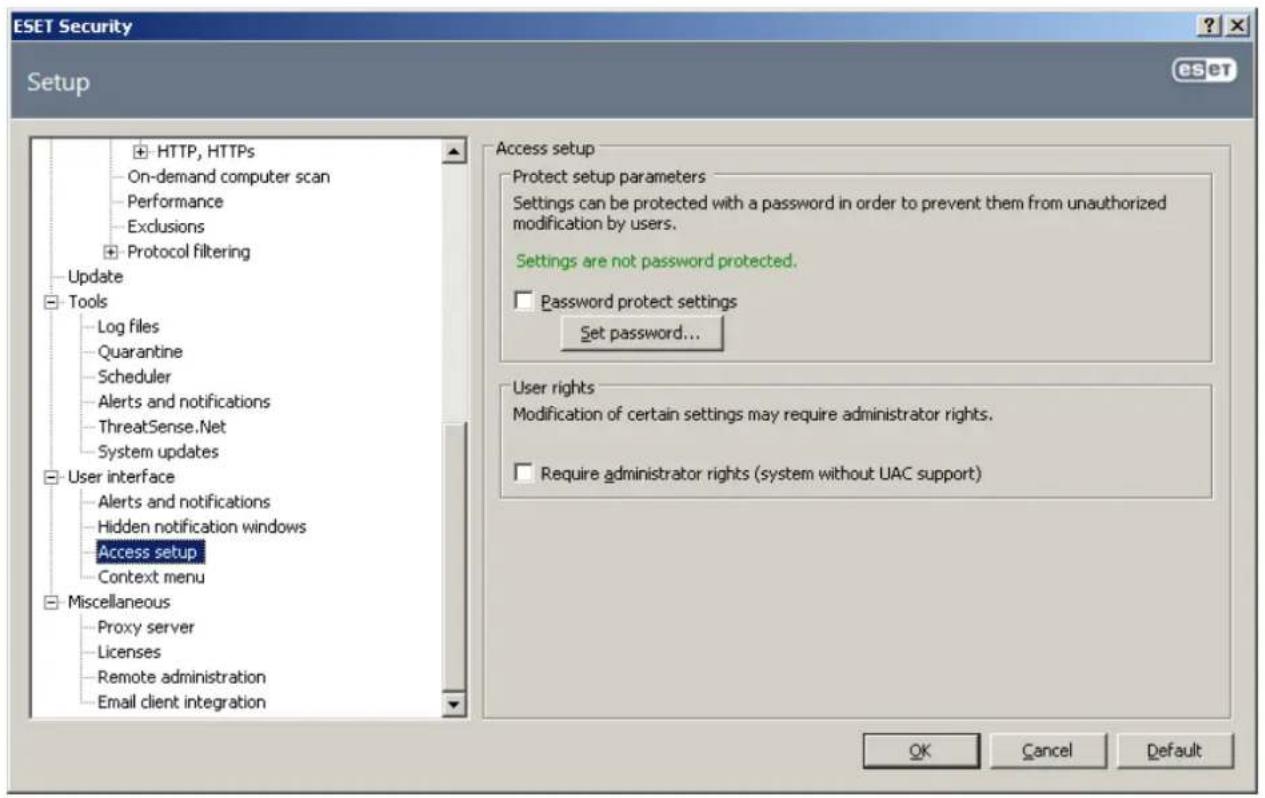Screen dimensions: 1265x798
Task: Select System updates item
Action: click(157, 451)
